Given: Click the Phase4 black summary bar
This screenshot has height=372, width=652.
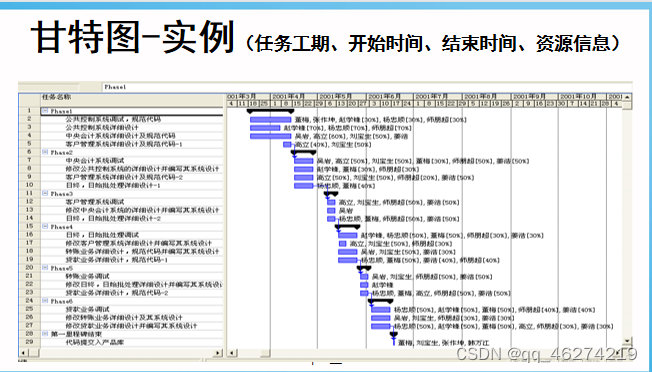Looking at the screenshot, I should 348,227.
